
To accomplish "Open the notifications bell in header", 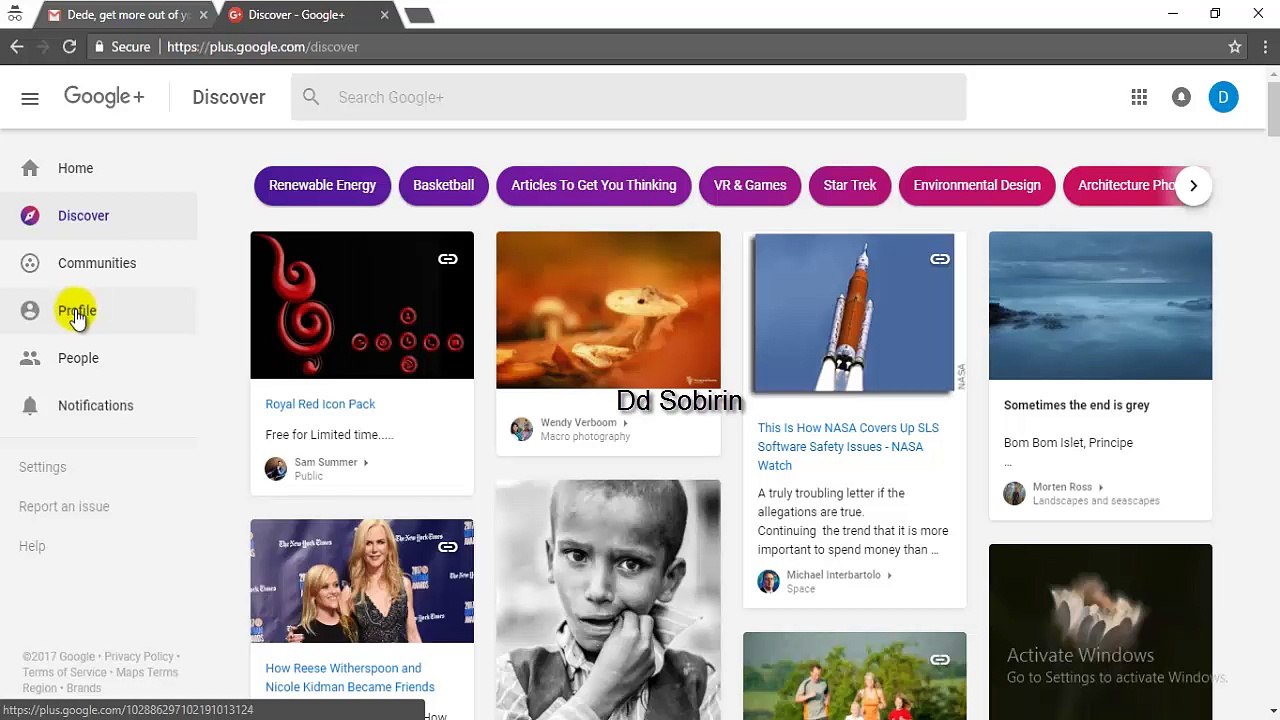I will (1181, 97).
